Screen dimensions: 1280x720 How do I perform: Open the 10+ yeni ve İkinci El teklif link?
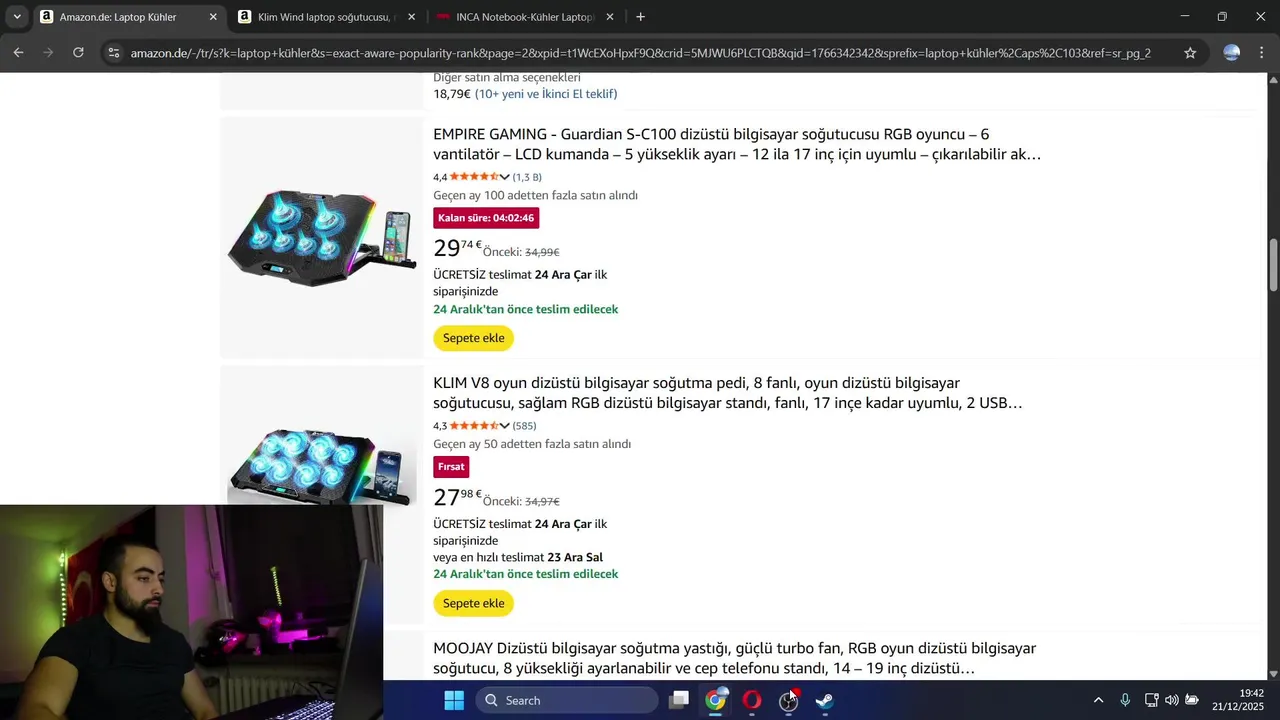coord(546,94)
